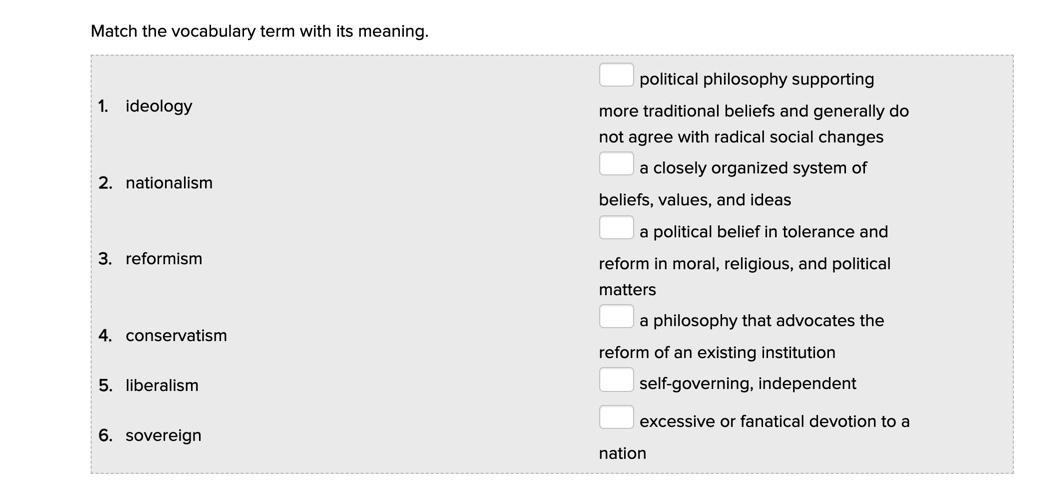Click the definition 'beliefs, values, and ideas'
This screenshot has height=503, width=1050.
[694, 200]
